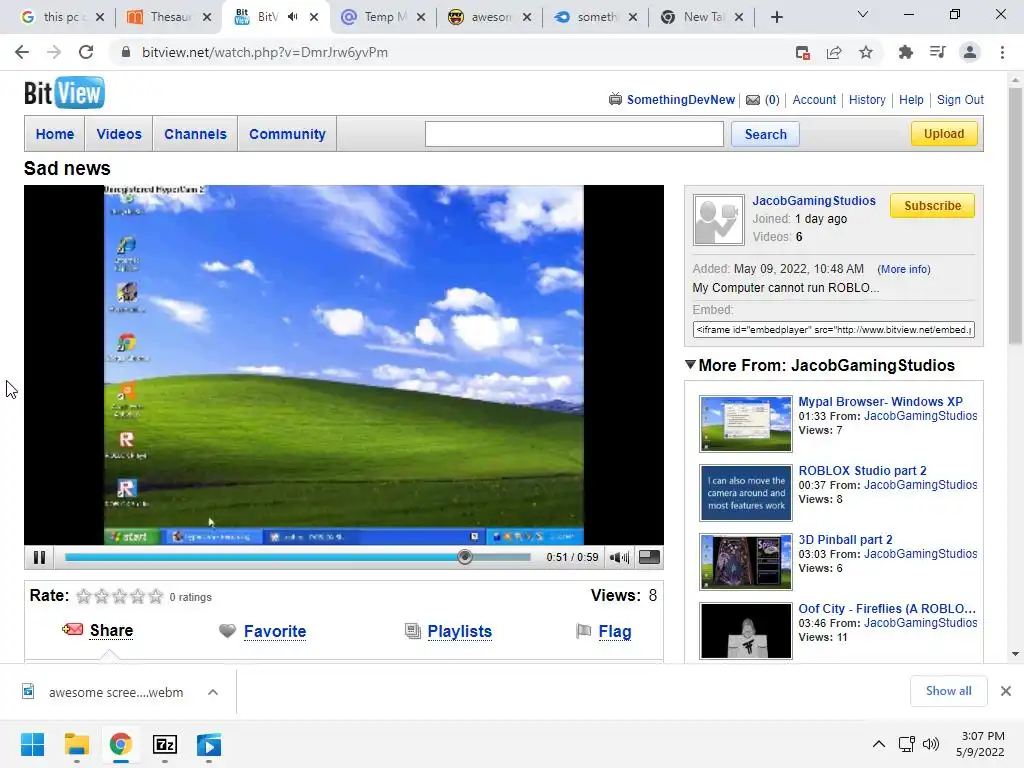Open the tab search dropdown
This screenshot has height=768, width=1024.
coord(863,14)
